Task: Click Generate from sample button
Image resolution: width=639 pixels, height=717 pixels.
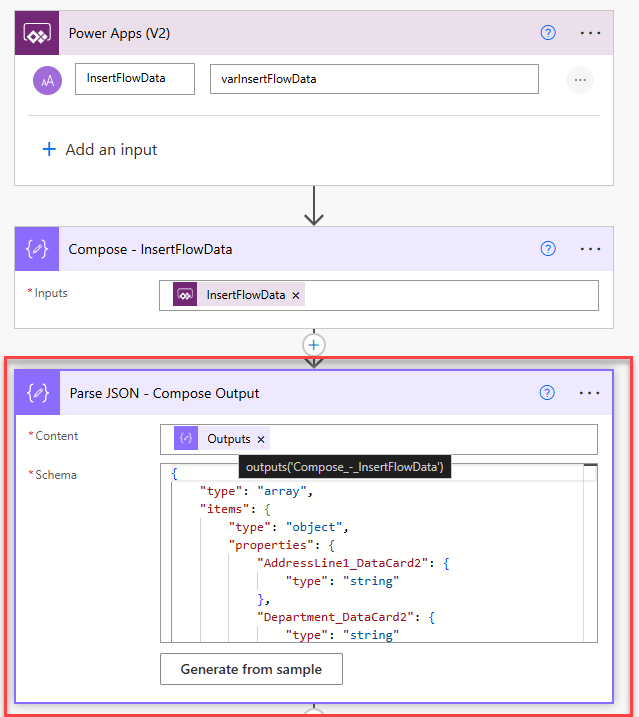Action: coord(251,669)
